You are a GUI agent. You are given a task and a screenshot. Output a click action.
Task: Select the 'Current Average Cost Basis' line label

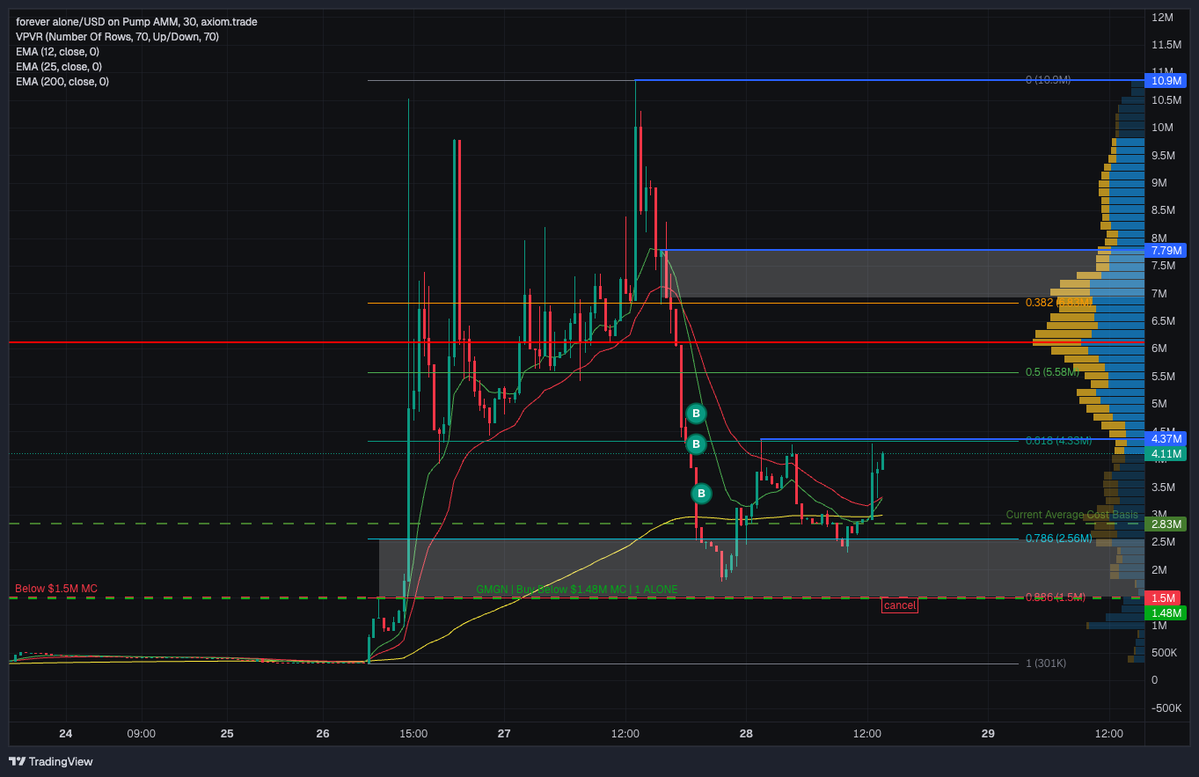[x=1071, y=515]
